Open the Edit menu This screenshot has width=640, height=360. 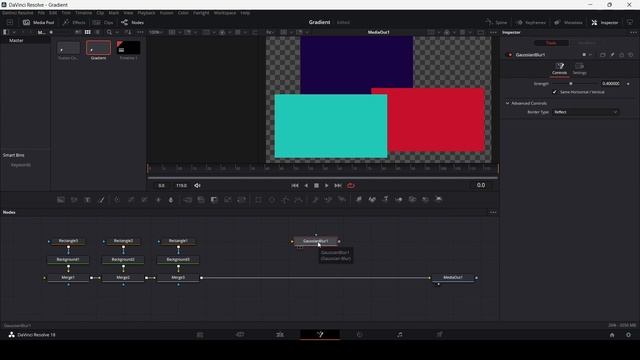[53, 13]
